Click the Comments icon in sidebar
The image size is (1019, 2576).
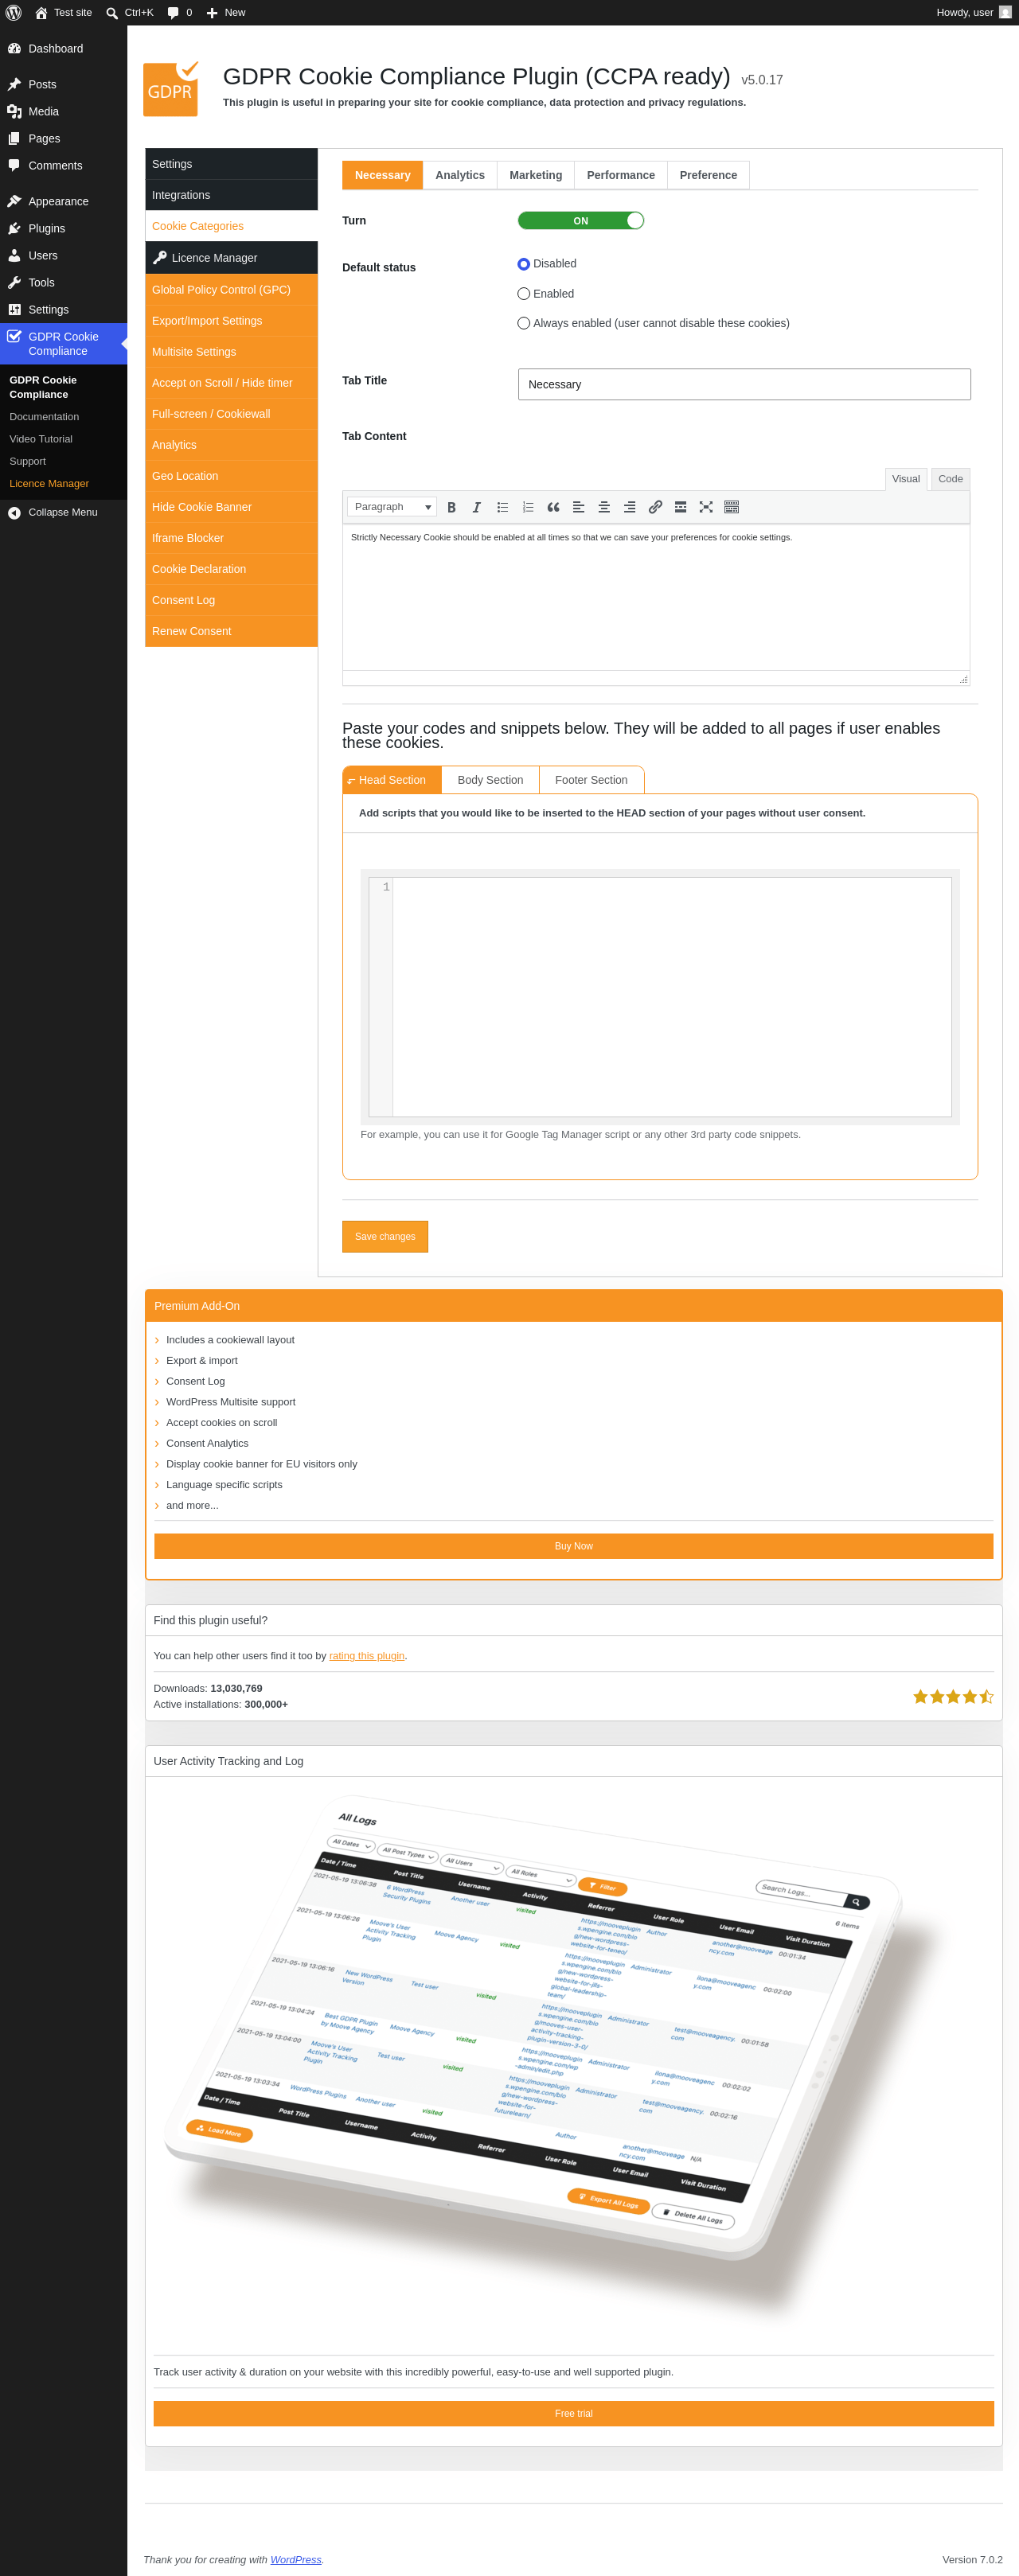click(14, 166)
